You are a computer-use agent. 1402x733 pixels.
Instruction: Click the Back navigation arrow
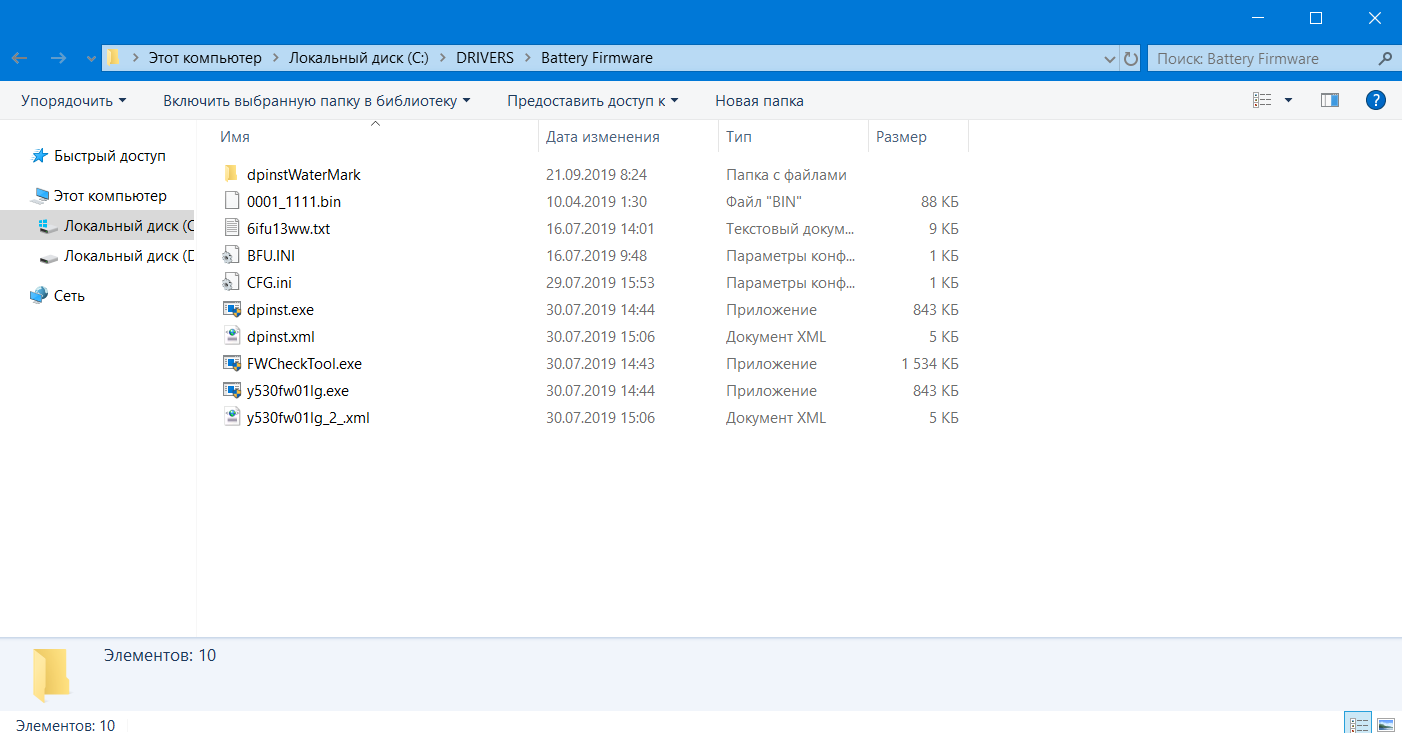(20, 58)
